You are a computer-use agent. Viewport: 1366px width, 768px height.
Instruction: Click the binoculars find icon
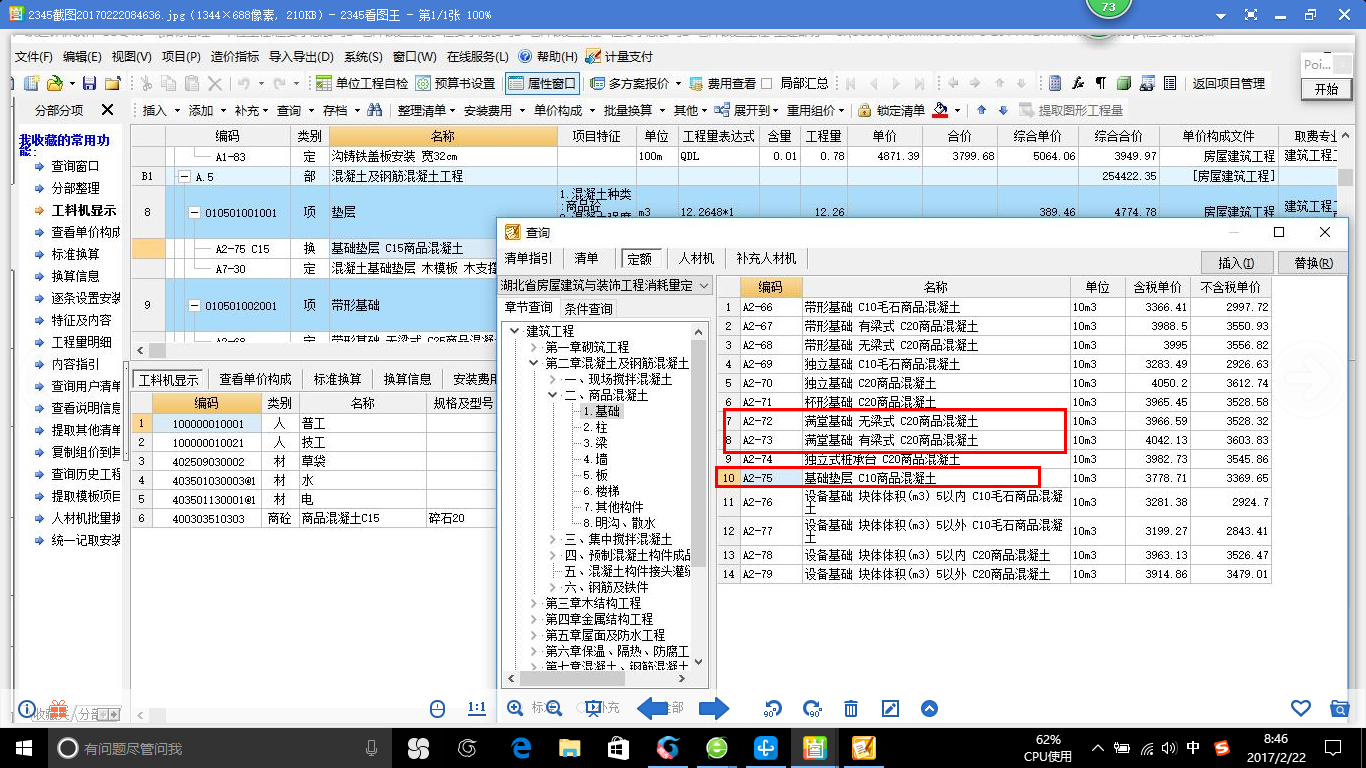click(374, 110)
